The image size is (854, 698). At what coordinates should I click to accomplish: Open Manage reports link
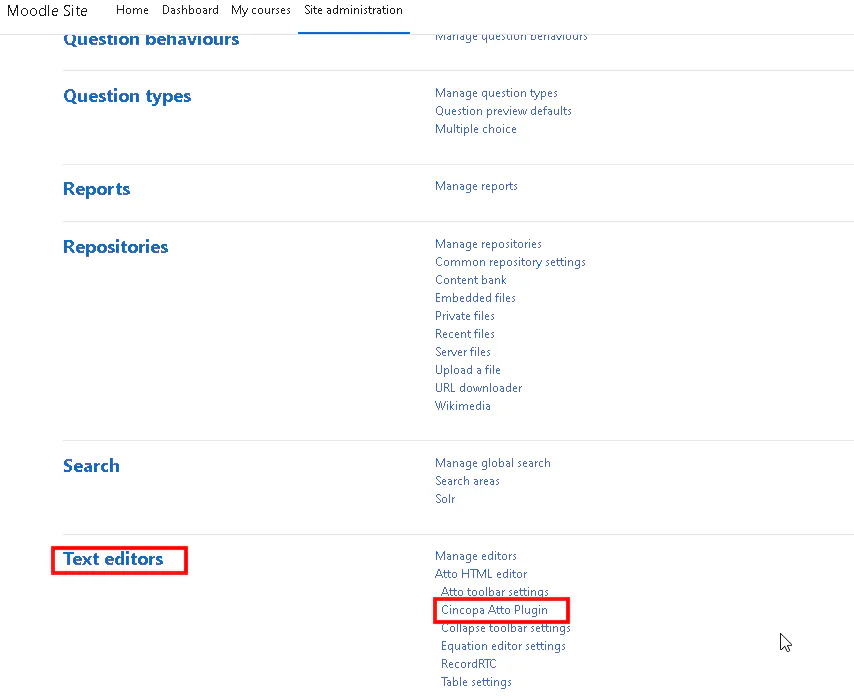click(x=477, y=186)
